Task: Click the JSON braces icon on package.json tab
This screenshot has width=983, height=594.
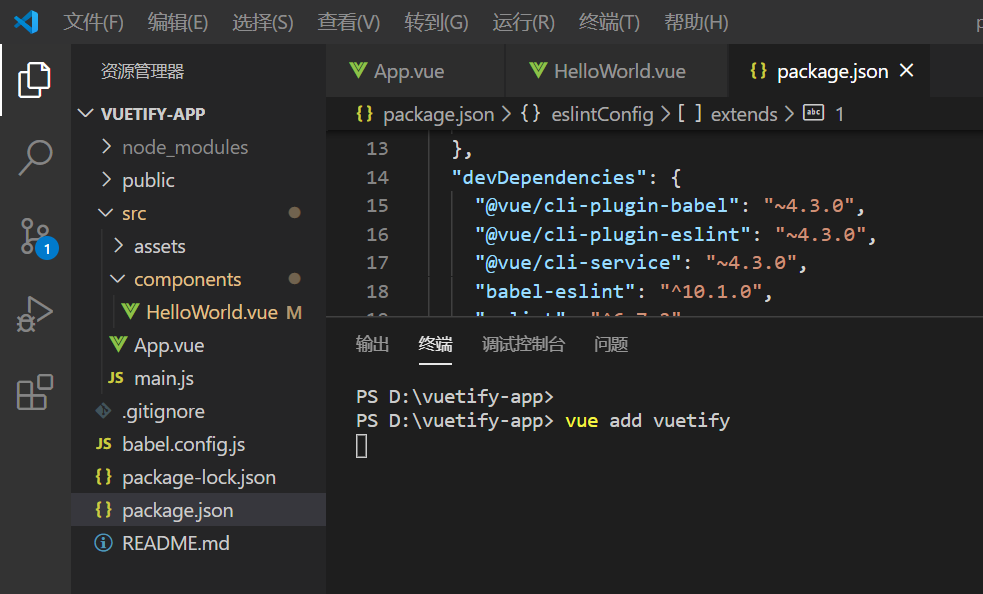Action: (759, 71)
